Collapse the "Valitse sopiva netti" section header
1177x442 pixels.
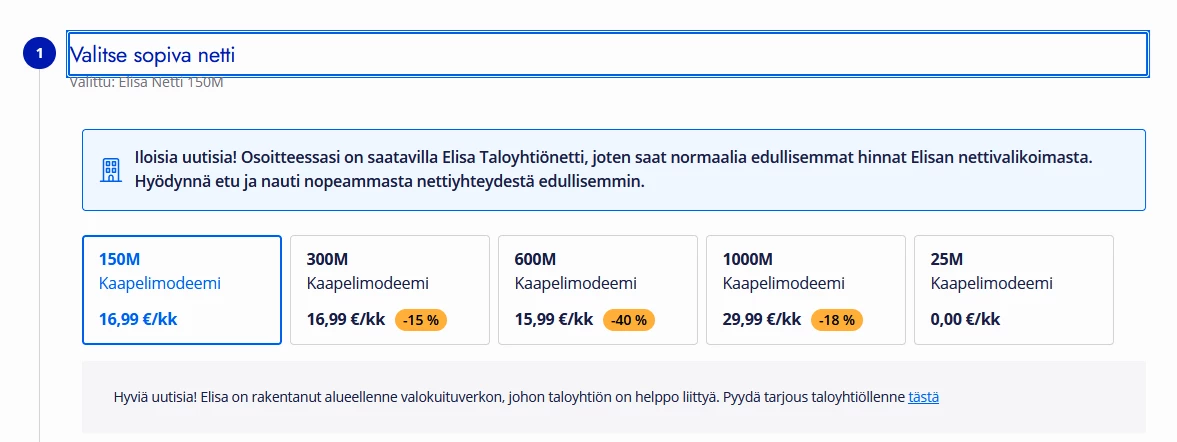(606, 54)
